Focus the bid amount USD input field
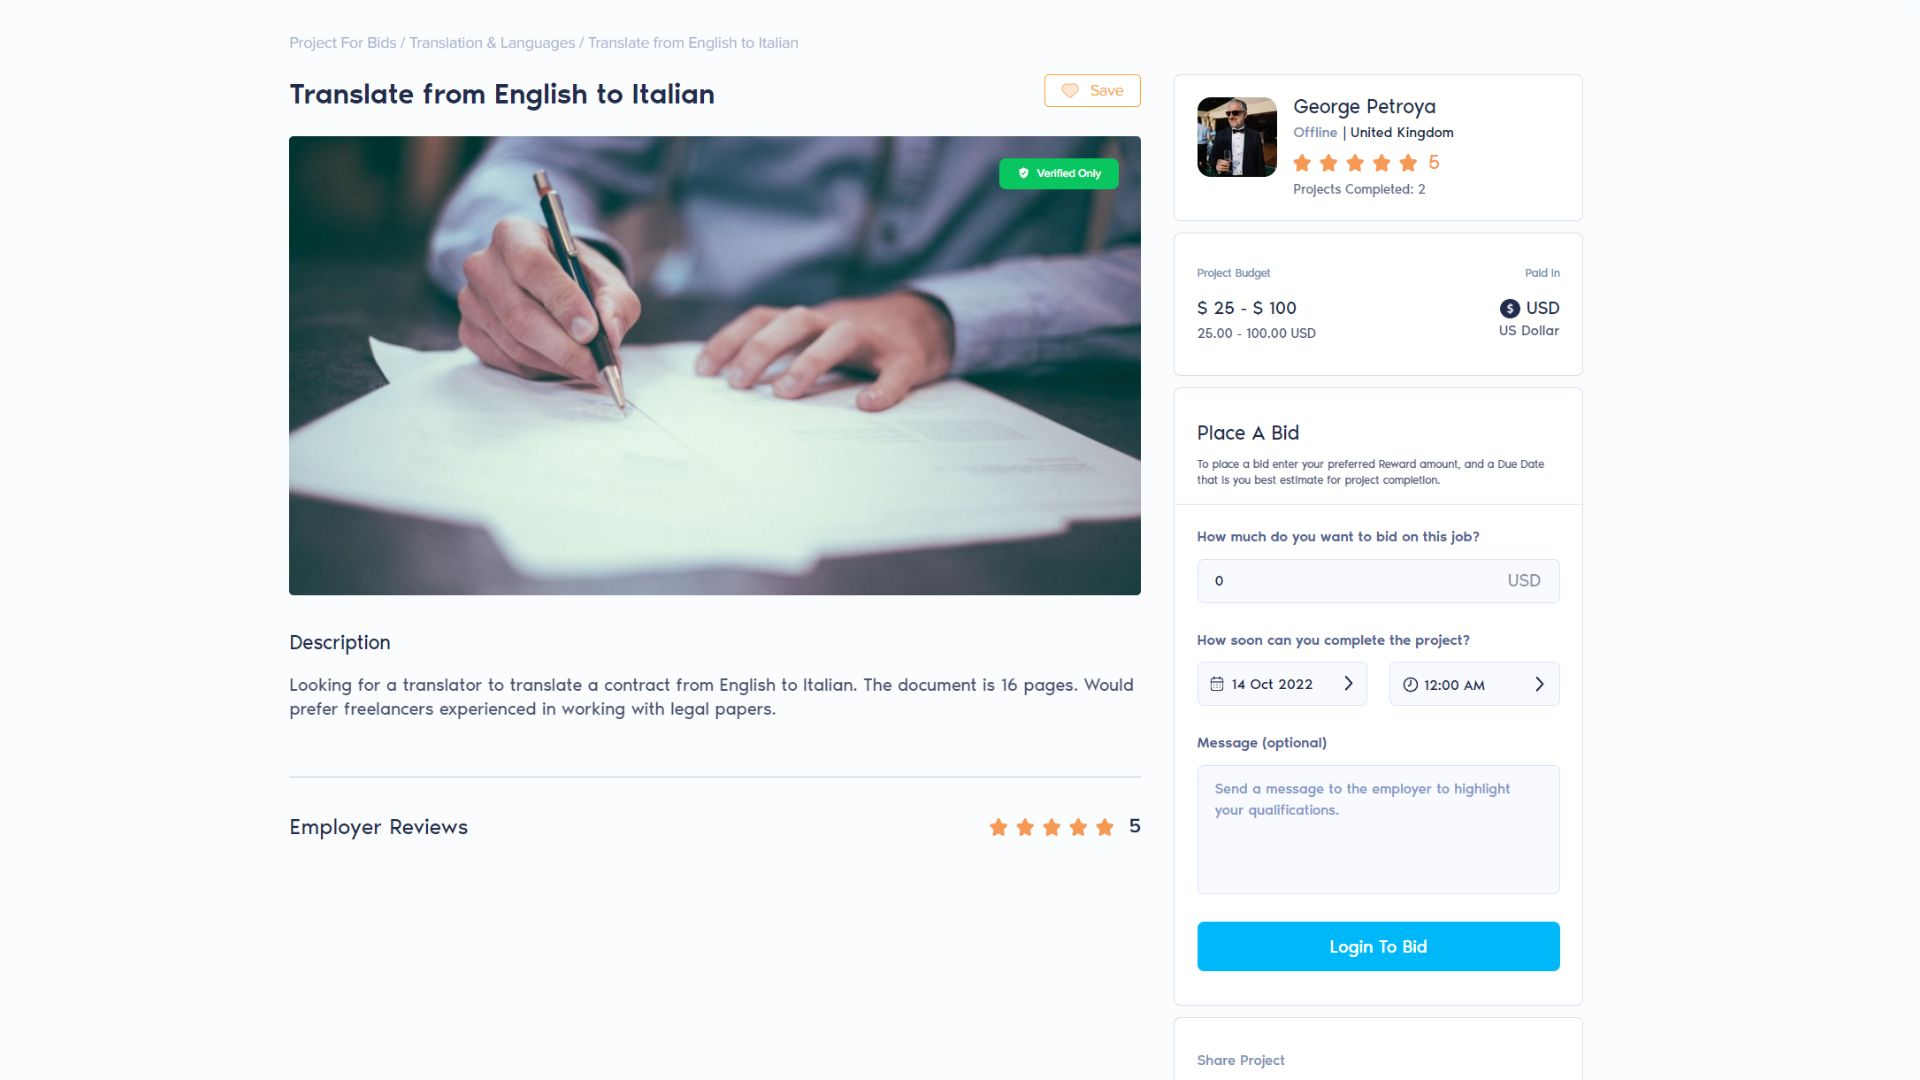 pos(1378,581)
